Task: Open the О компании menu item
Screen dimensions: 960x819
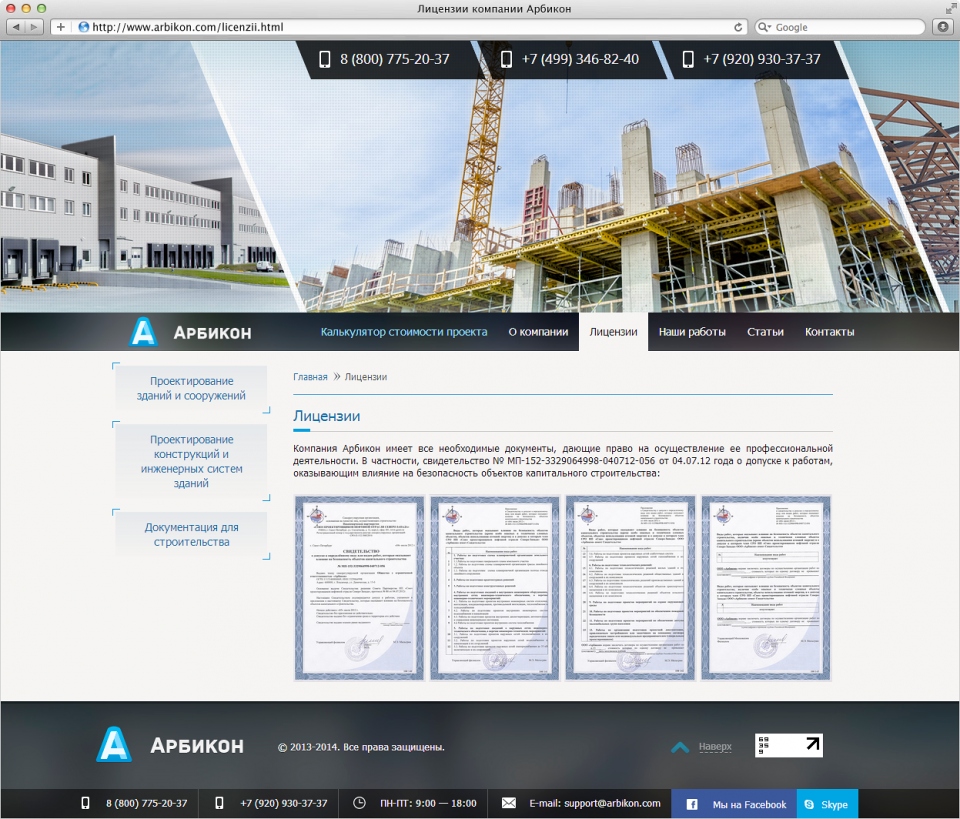Action: (x=538, y=332)
